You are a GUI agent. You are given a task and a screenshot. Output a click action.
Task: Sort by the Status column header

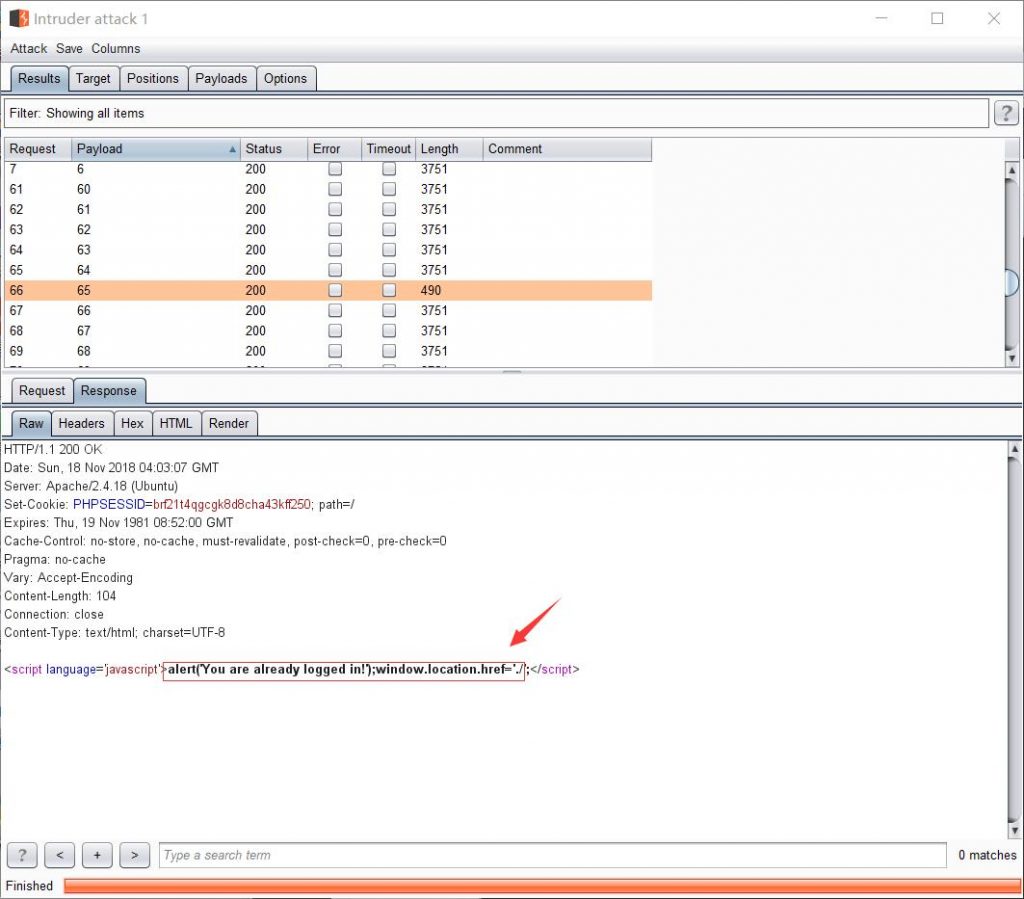pyautogui.click(x=274, y=149)
